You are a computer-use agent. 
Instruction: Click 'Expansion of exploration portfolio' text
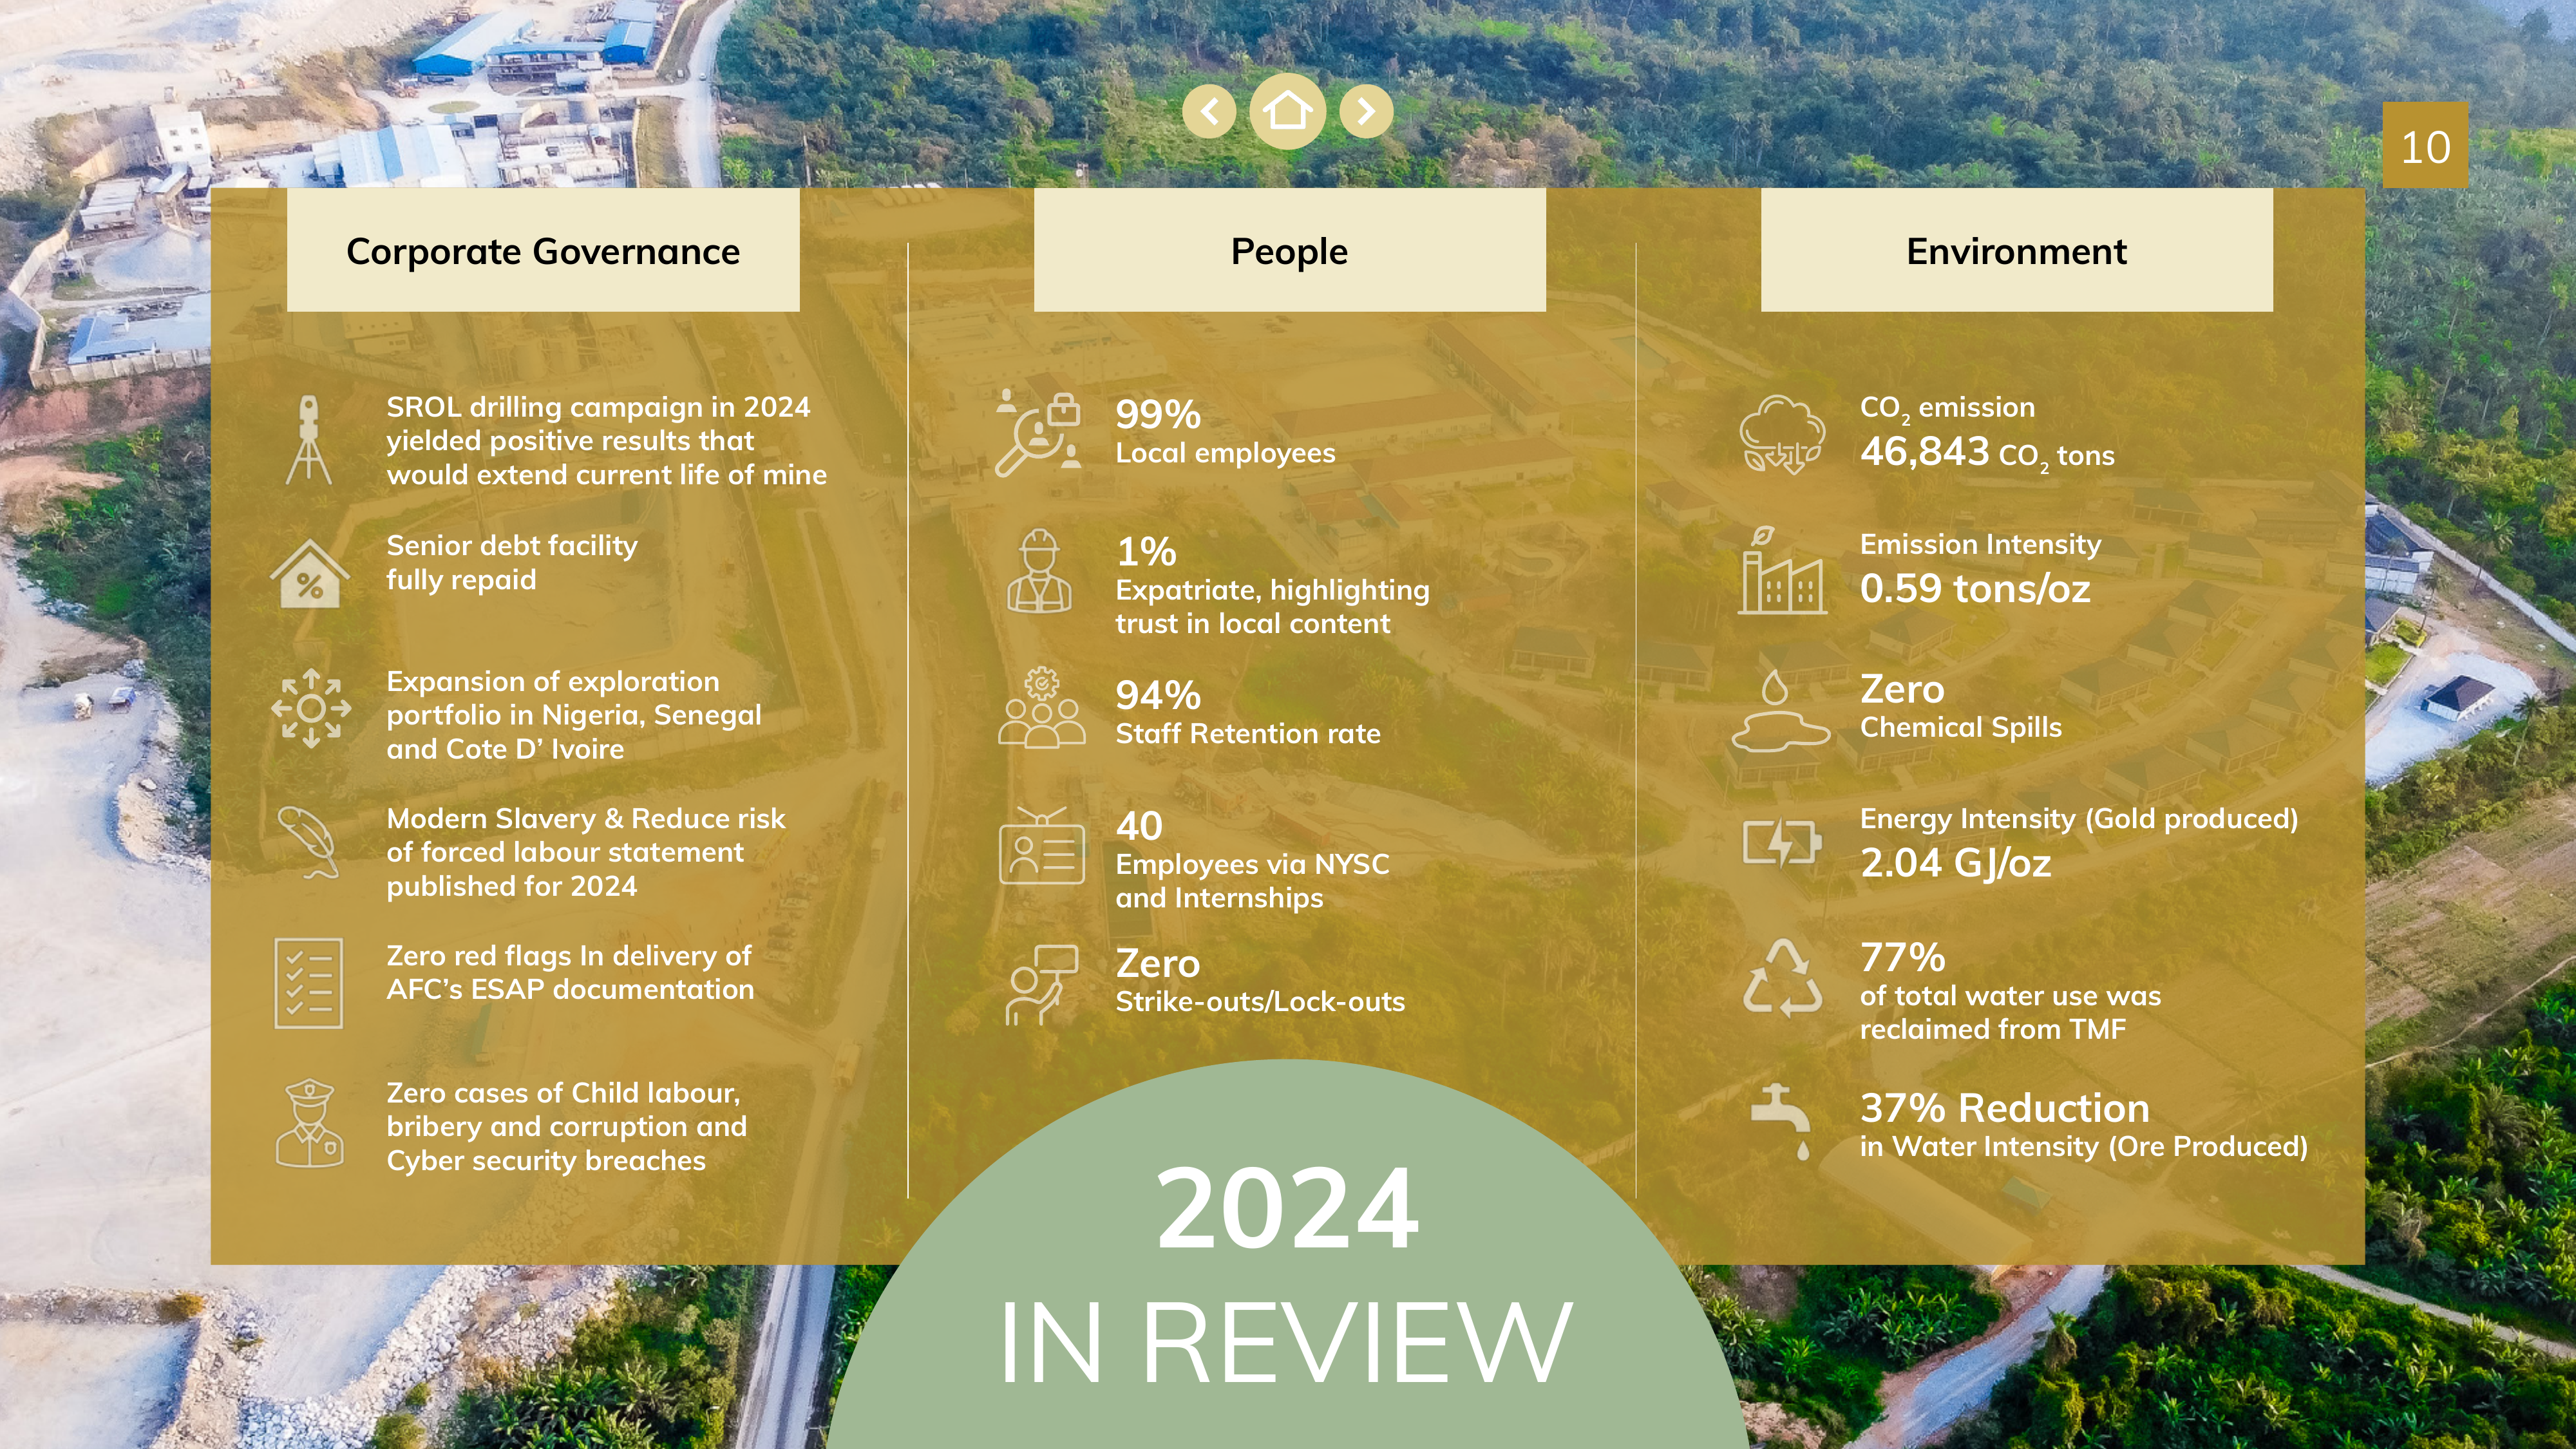click(x=574, y=715)
